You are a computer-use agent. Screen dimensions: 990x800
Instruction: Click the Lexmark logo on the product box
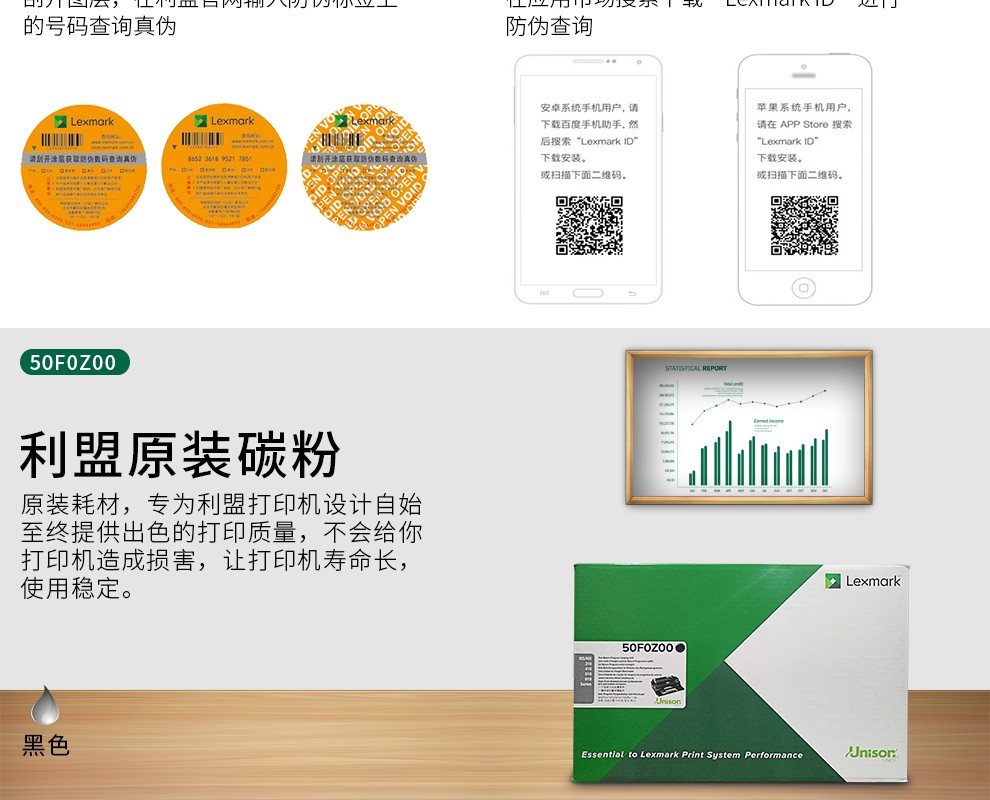coord(862,581)
